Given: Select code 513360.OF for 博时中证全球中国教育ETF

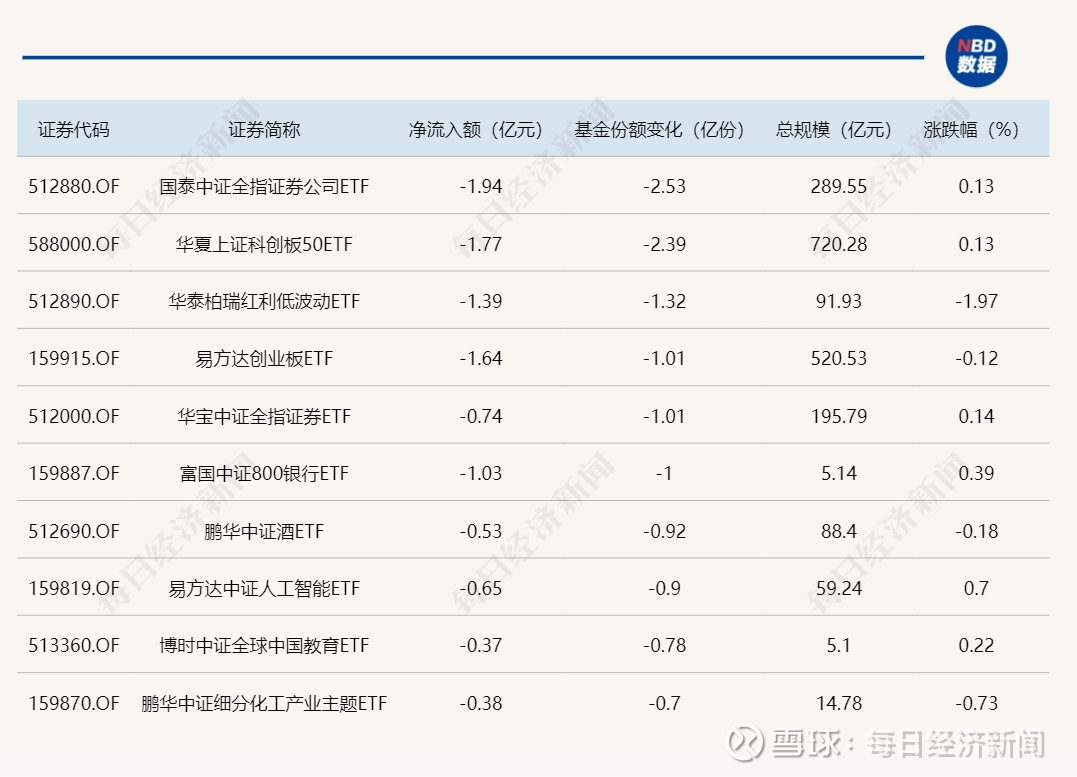Looking at the screenshot, I should click(x=75, y=646).
